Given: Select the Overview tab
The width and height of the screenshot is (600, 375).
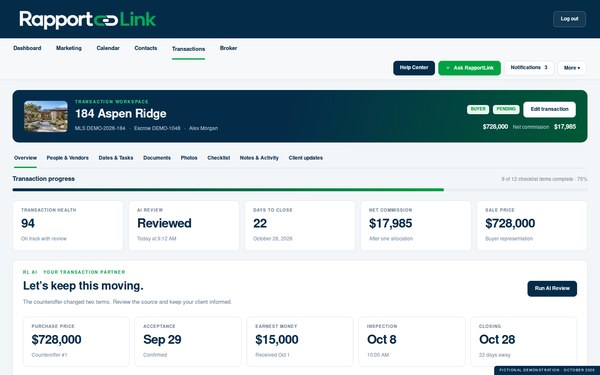Looking at the screenshot, I should click(x=25, y=158).
